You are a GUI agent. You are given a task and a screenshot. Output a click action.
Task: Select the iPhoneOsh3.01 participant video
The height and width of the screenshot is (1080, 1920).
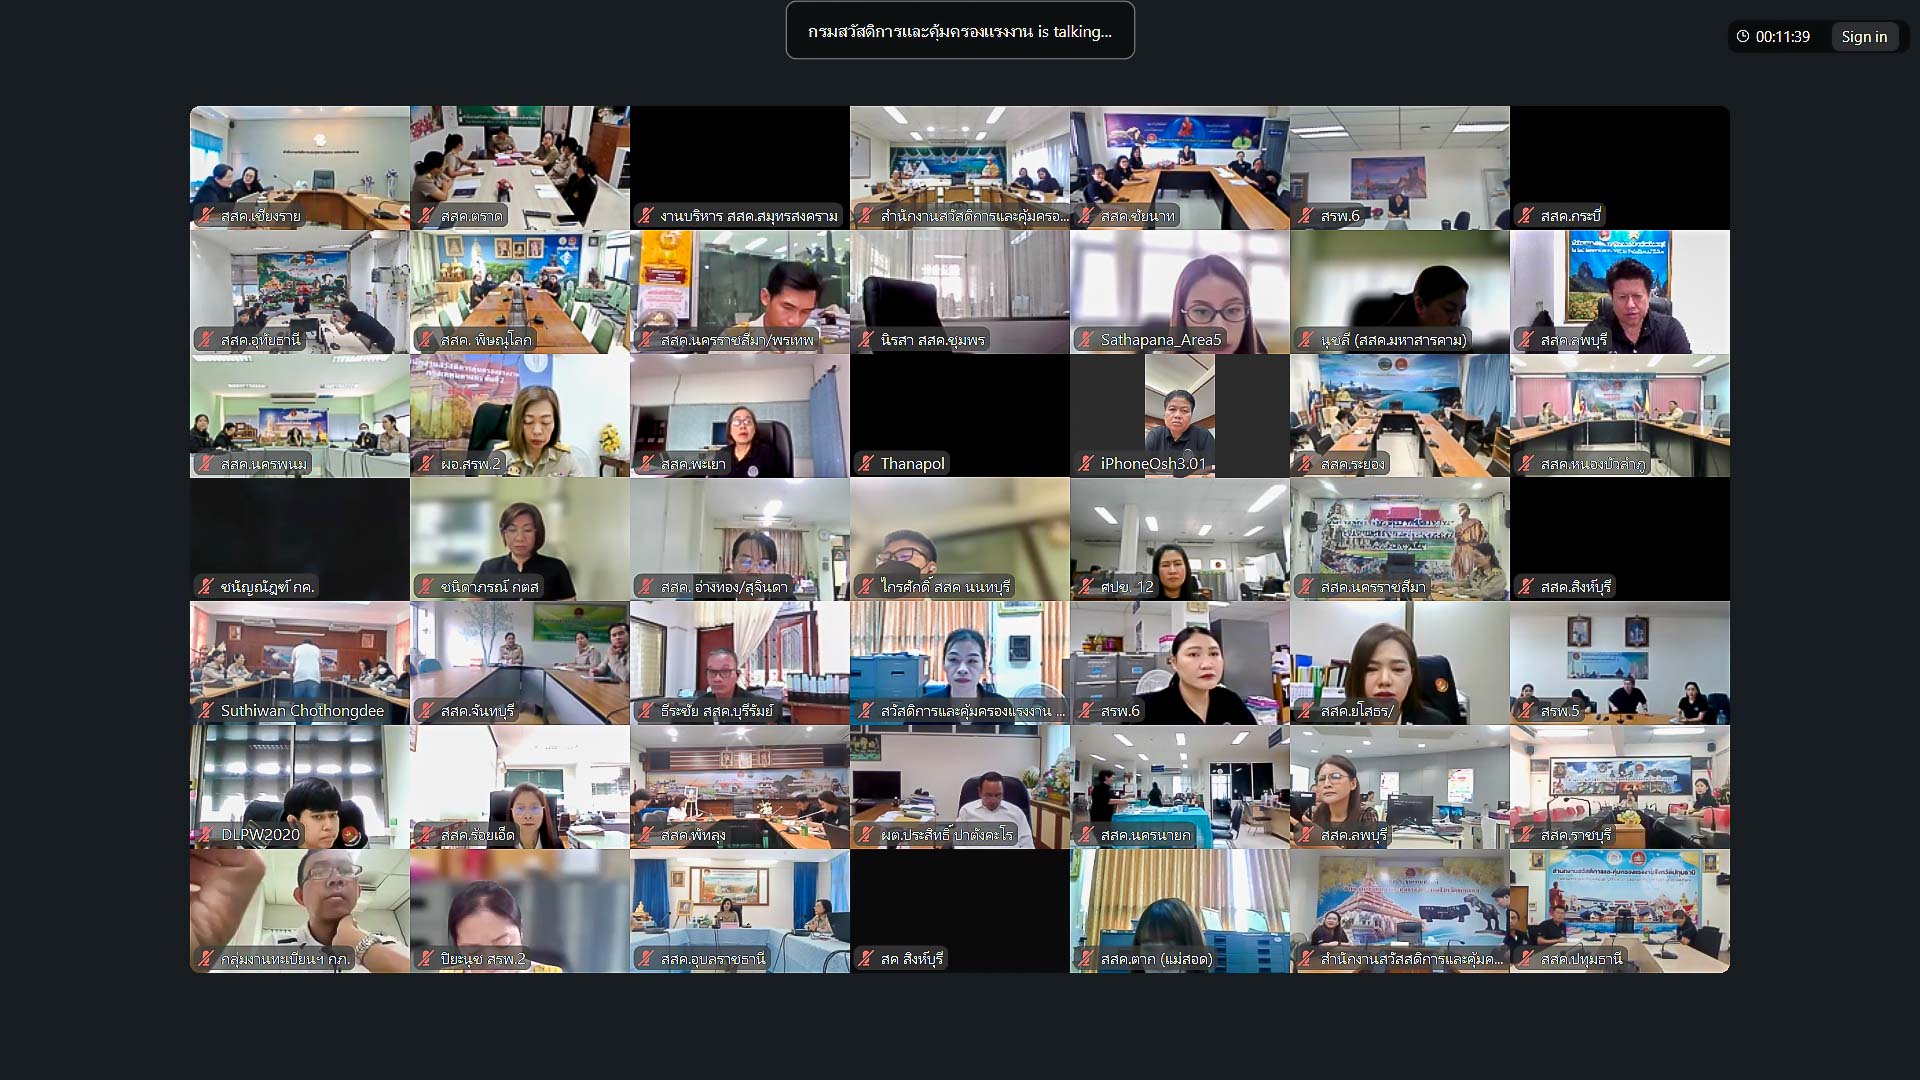click(x=1179, y=410)
